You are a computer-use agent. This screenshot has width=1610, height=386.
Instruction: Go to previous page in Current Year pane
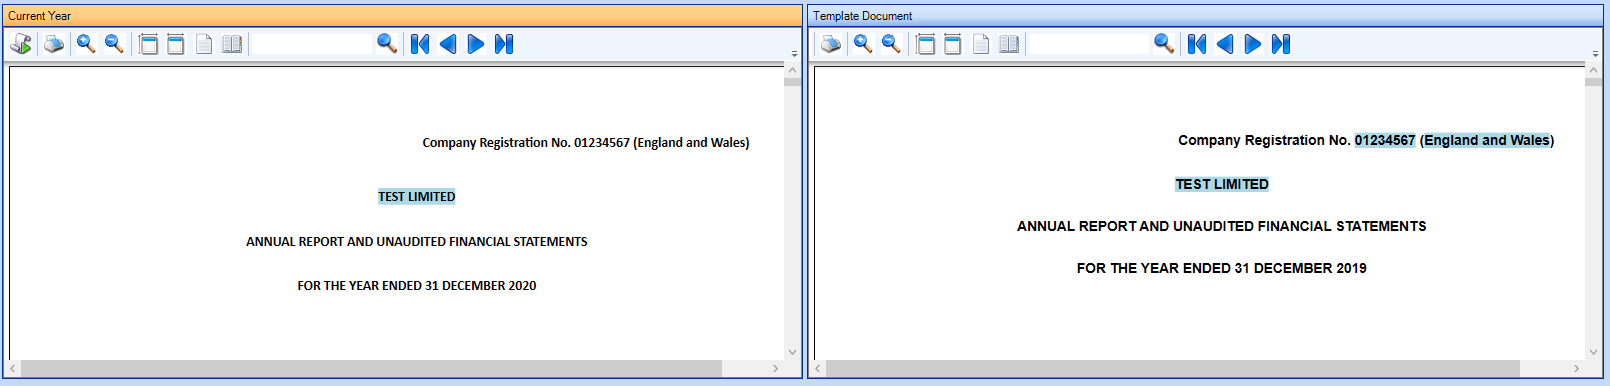coord(448,44)
